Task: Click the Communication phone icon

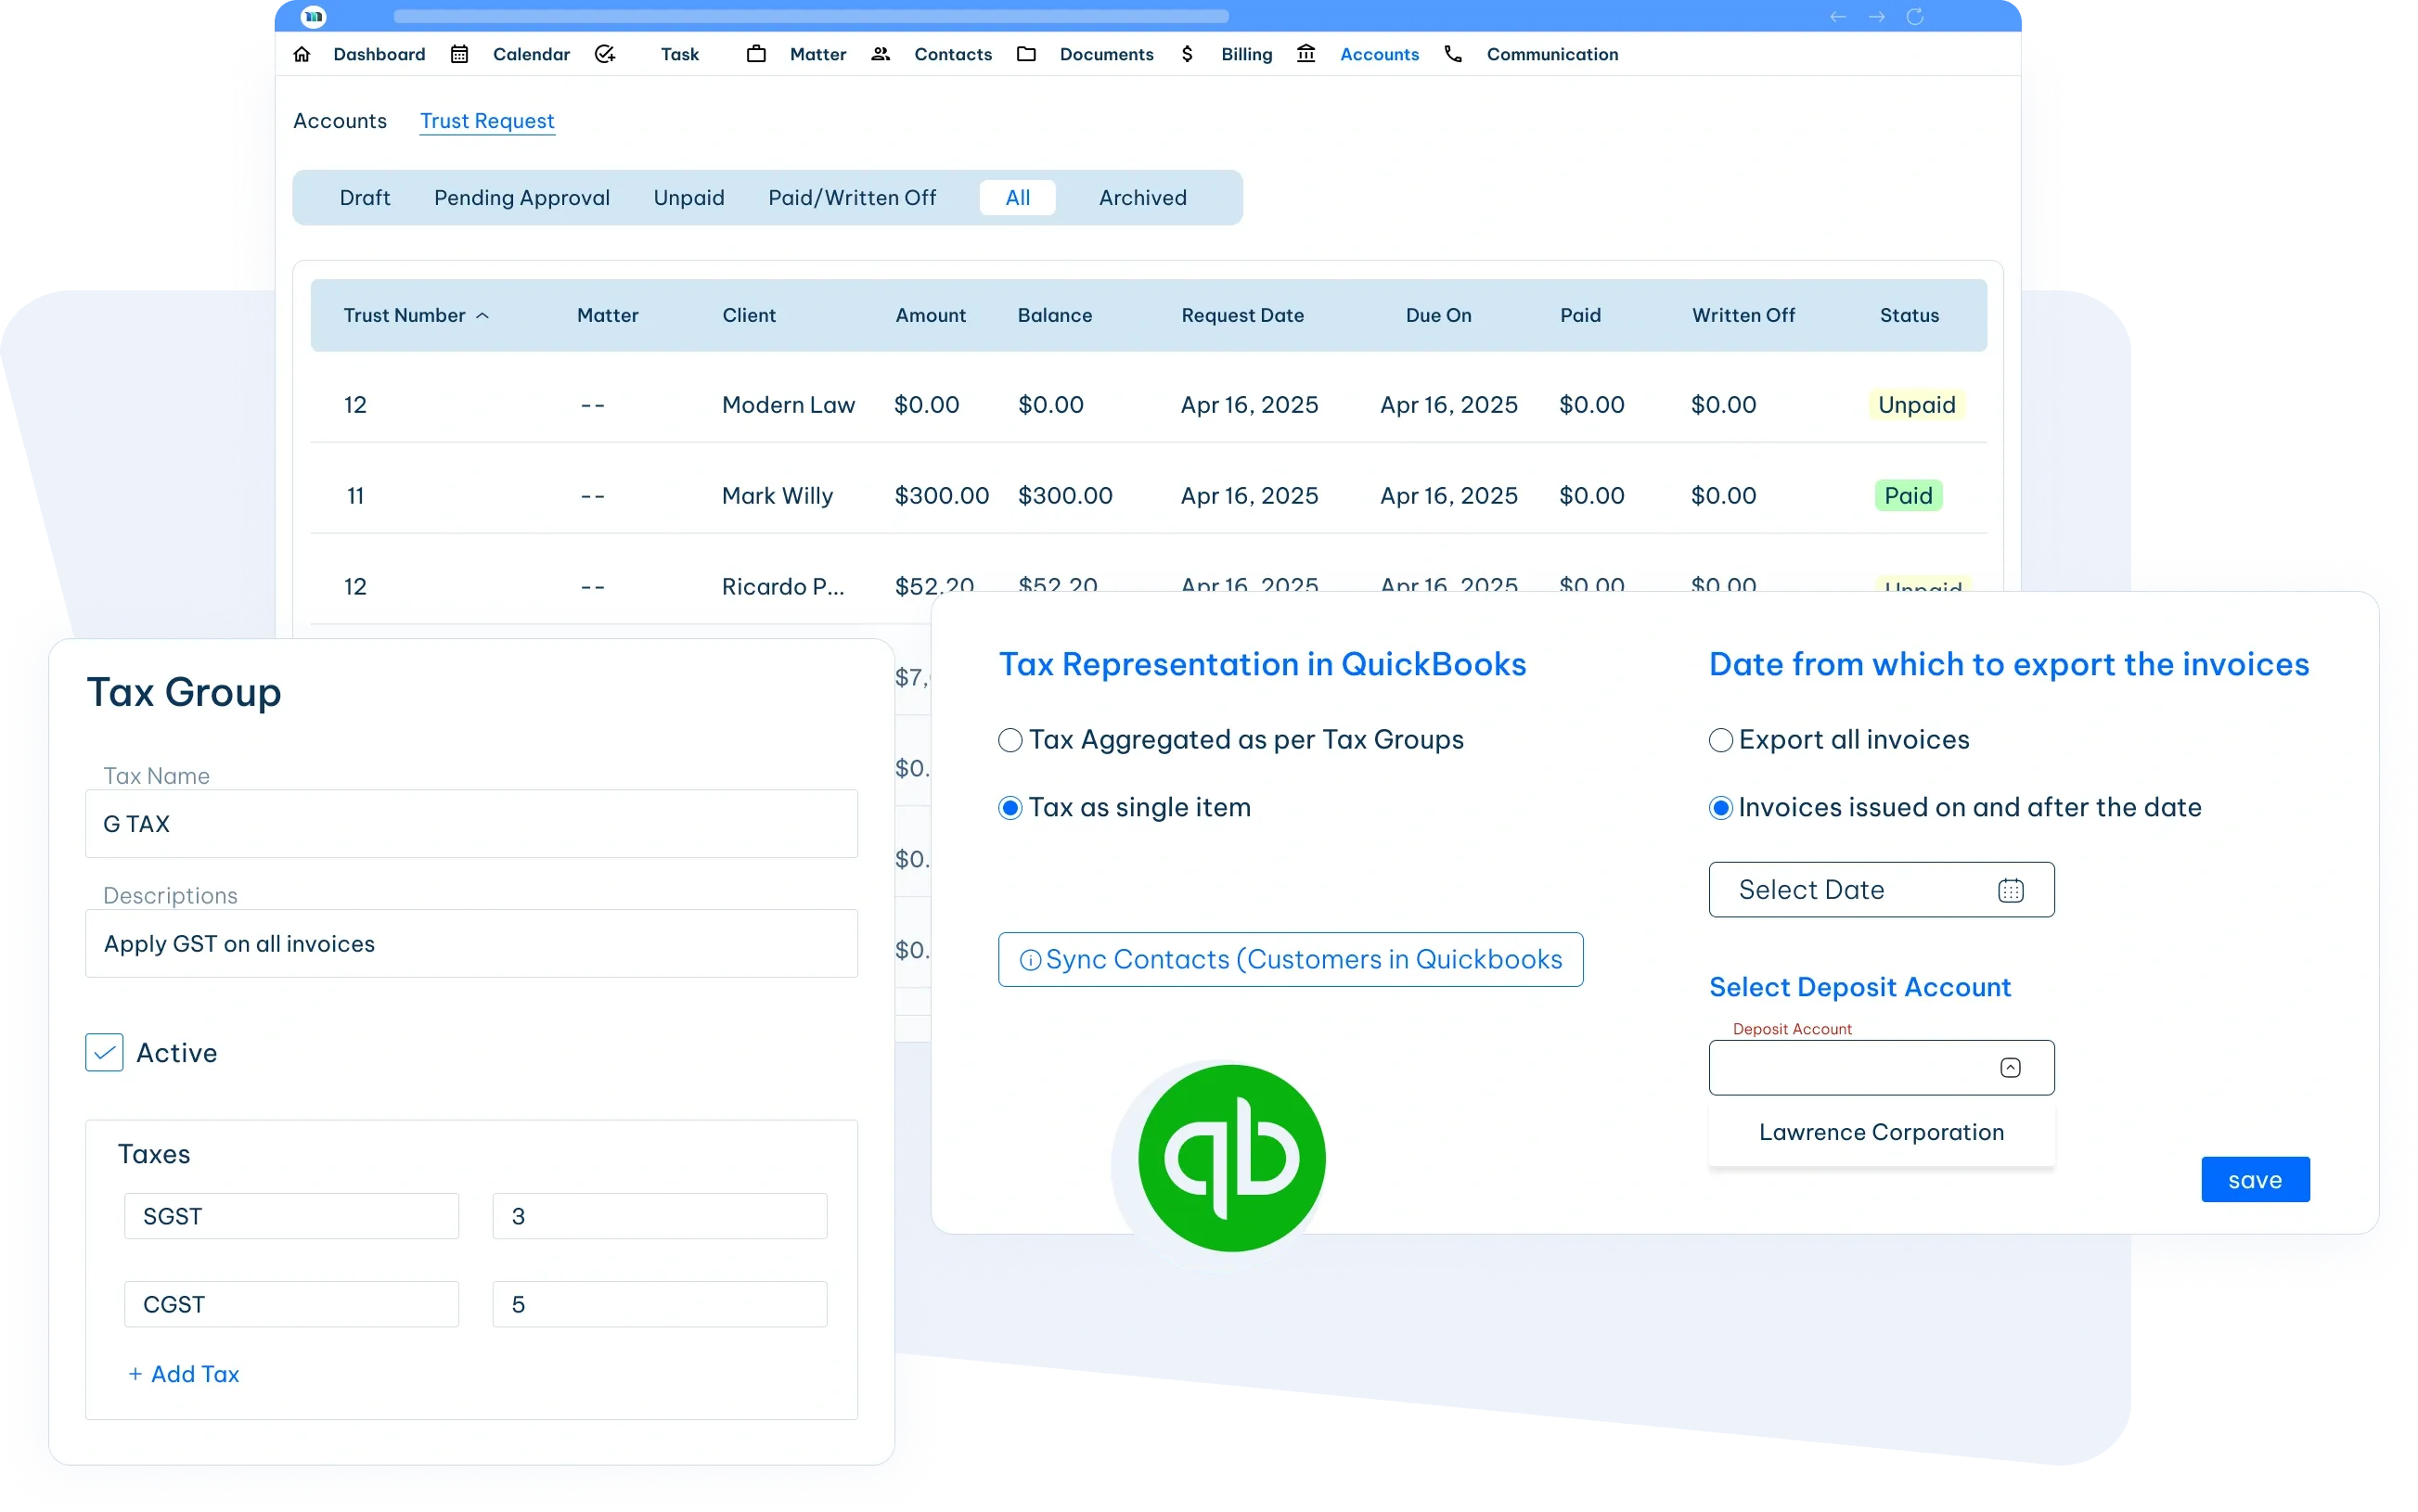Action: tap(1453, 54)
